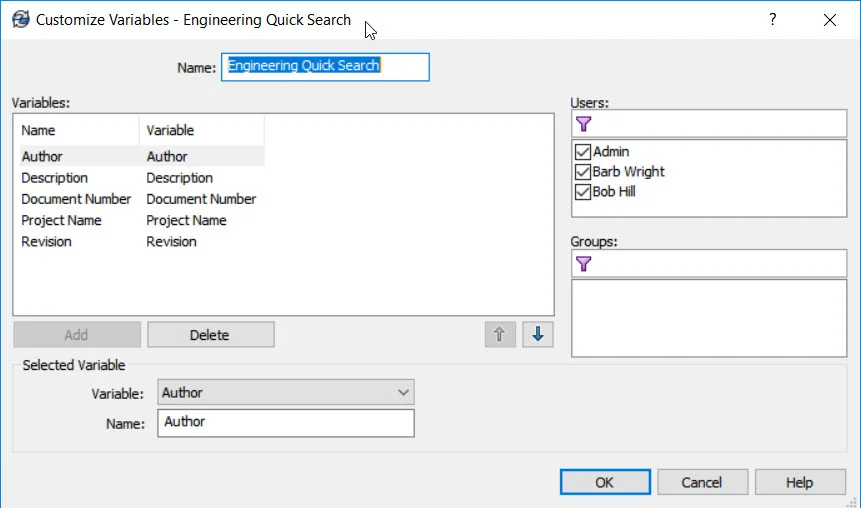Select the Document Number variable row

(76, 199)
